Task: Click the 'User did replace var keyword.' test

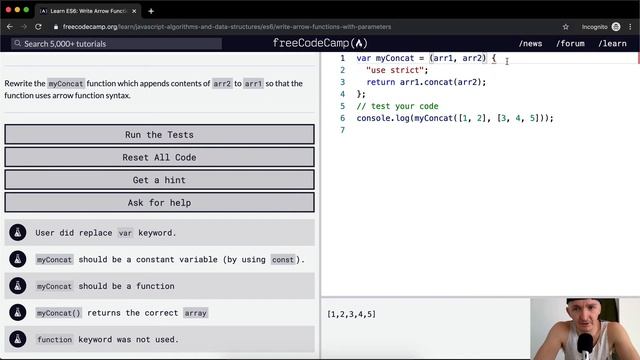Action: pos(160,233)
